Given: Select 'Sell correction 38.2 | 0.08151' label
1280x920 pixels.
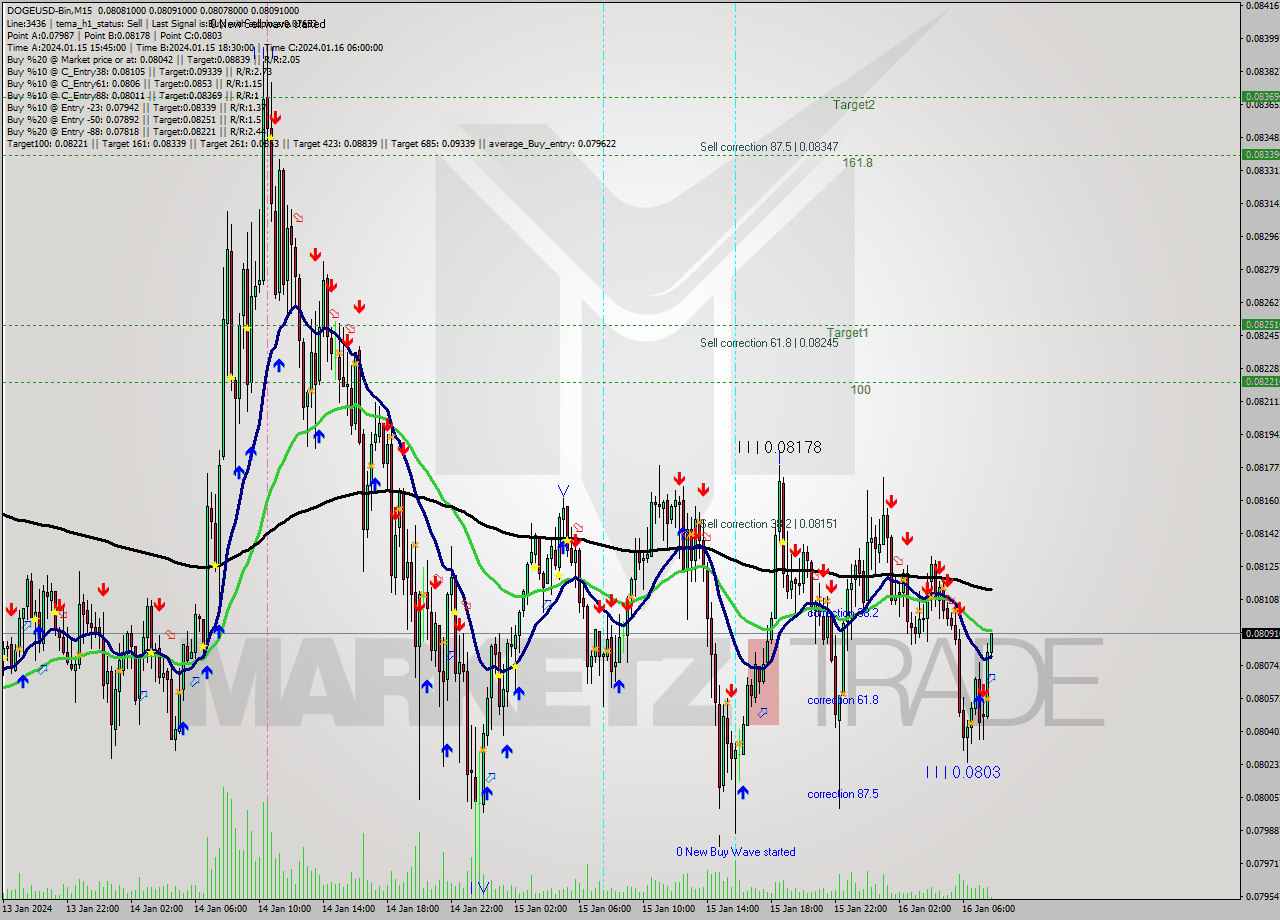Looking at the screenshot, I should (769, 524).
